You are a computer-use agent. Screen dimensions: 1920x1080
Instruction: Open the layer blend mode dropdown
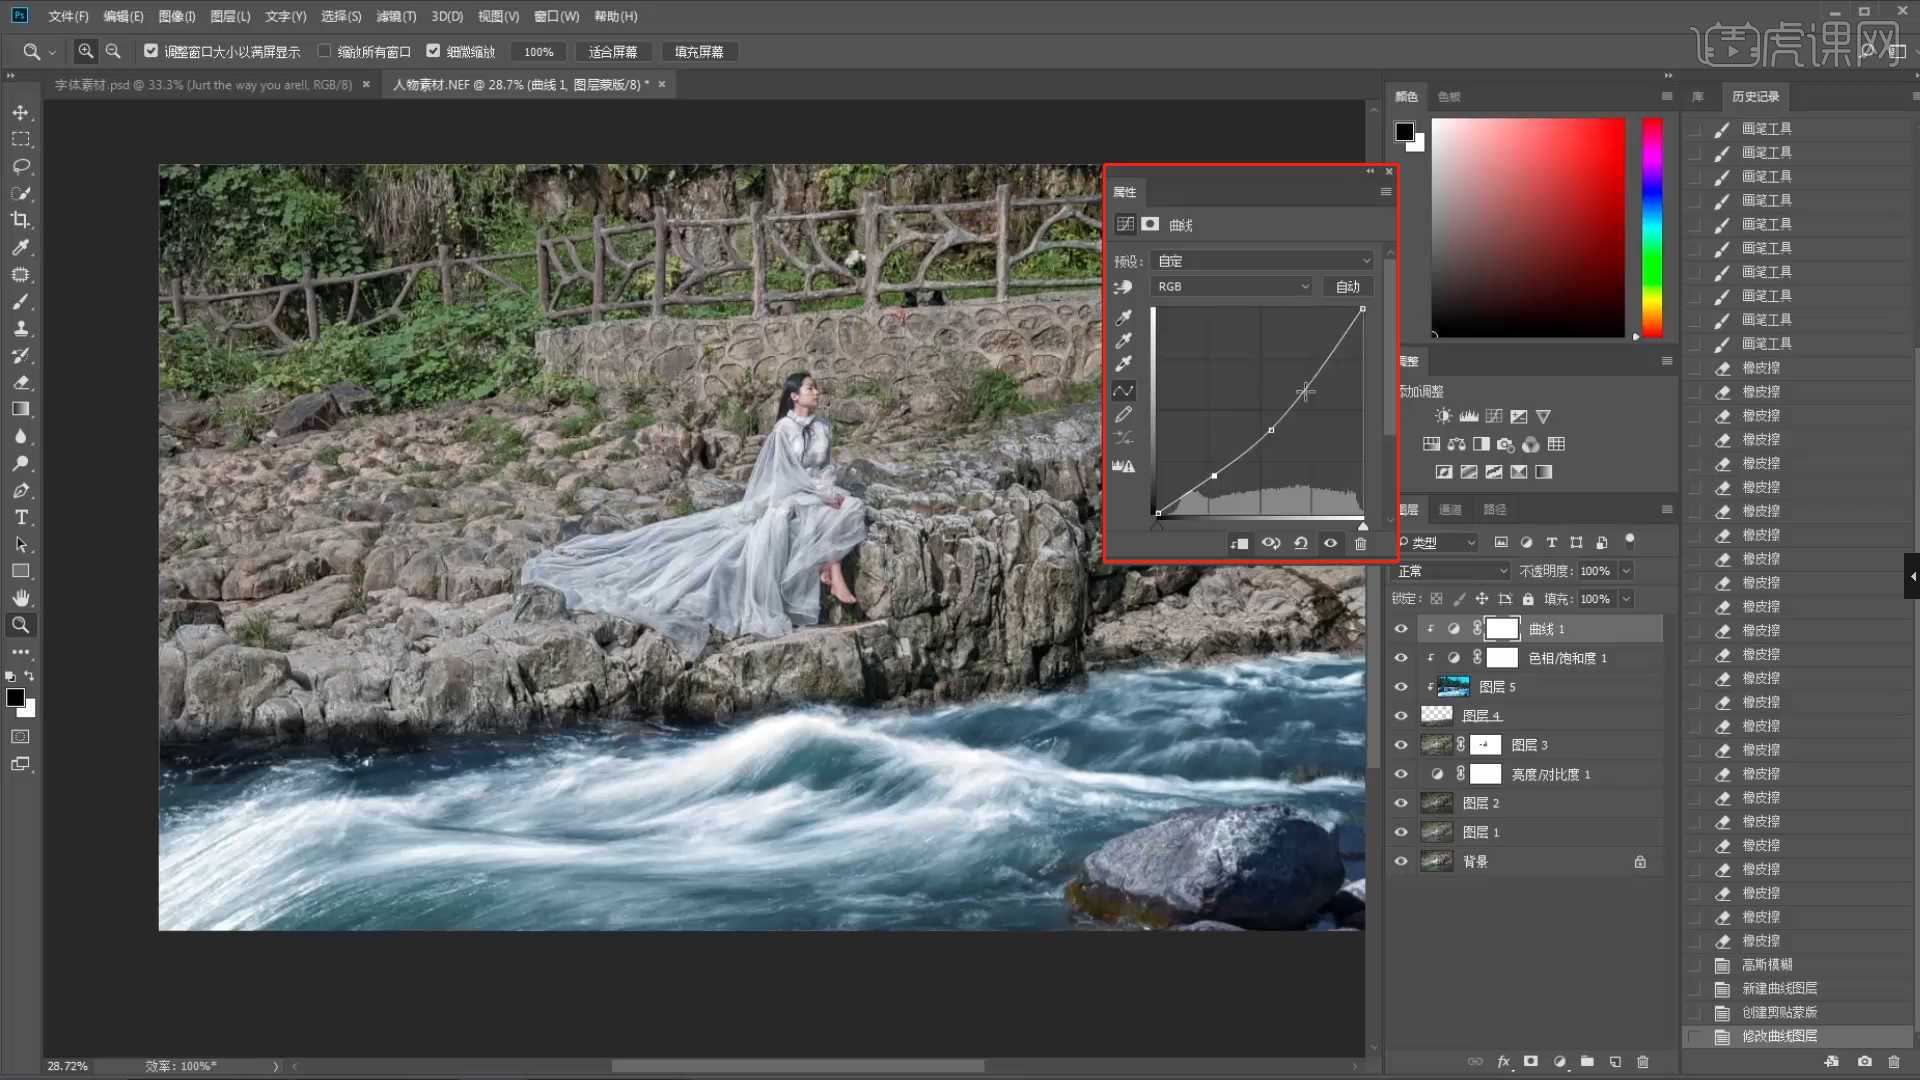1451,571
